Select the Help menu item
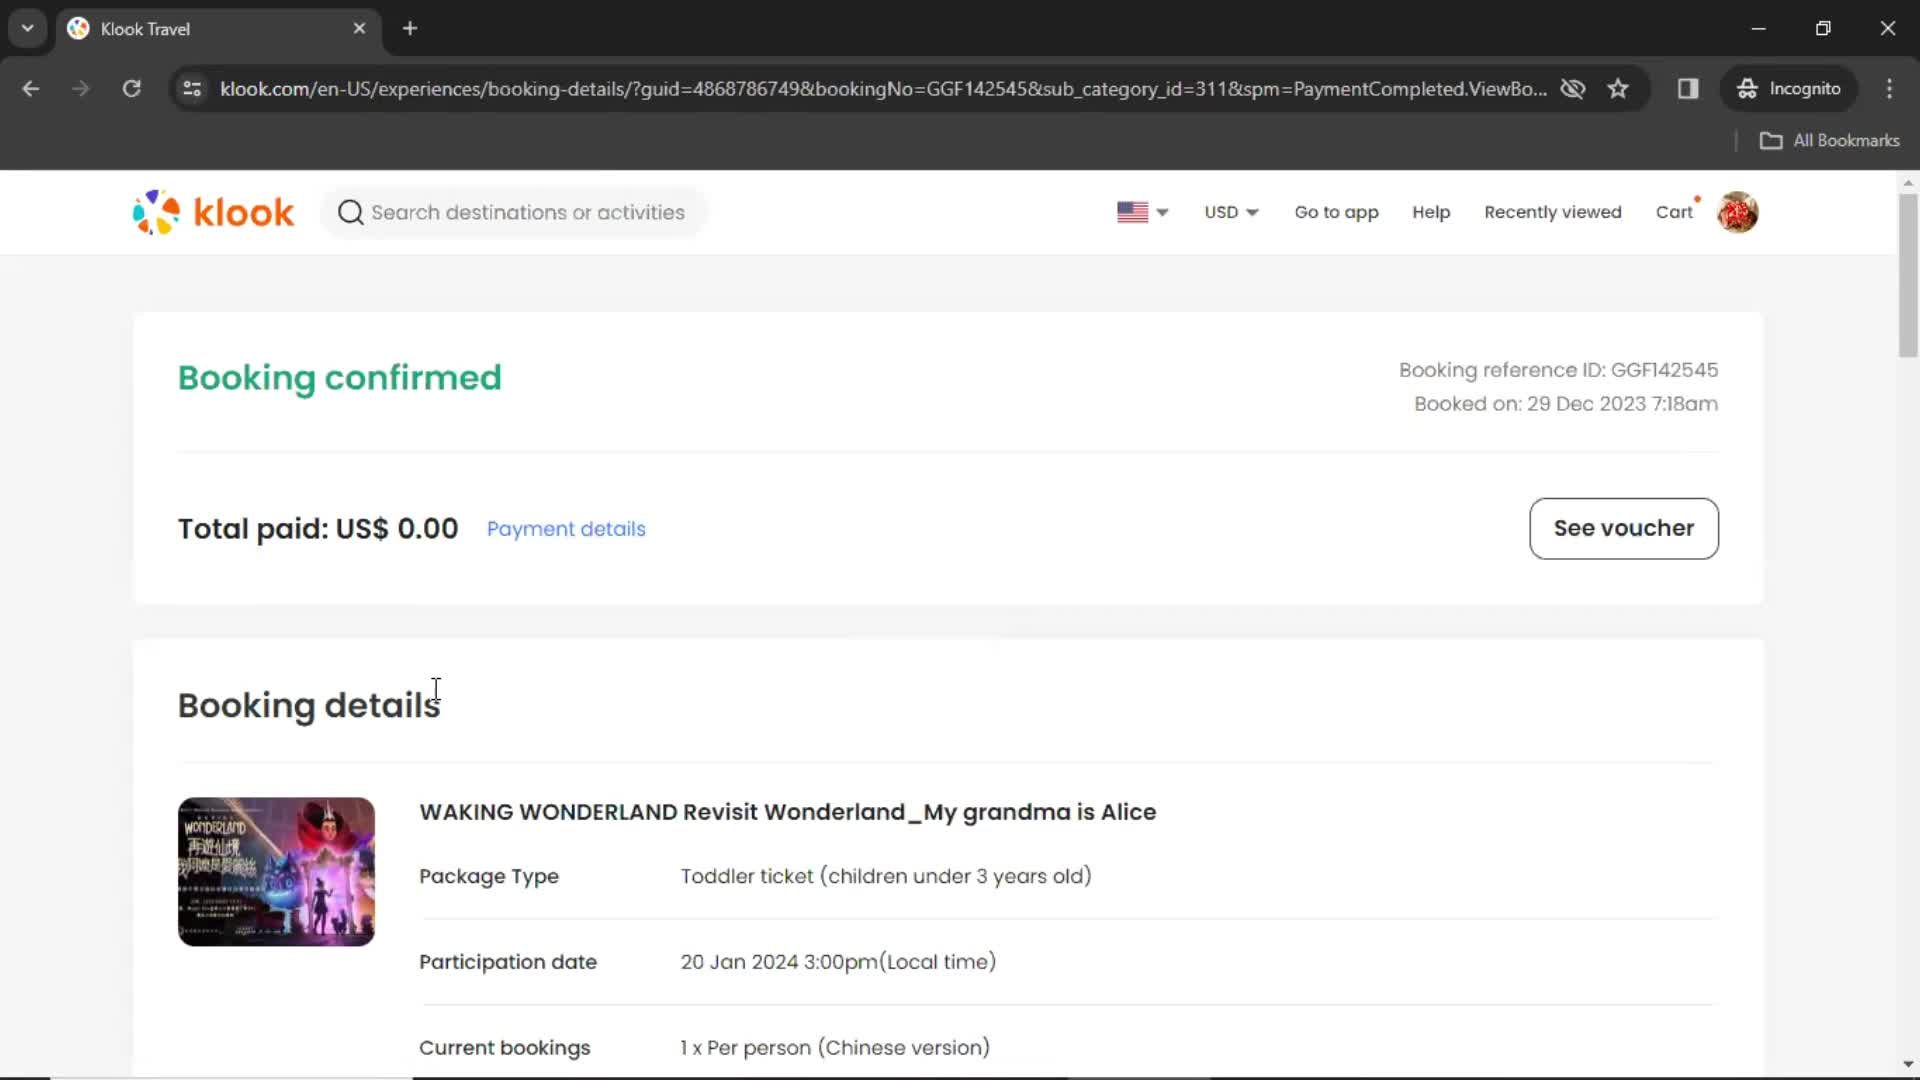This screenshot has height=1080, width=1920. pos(1432,212)
